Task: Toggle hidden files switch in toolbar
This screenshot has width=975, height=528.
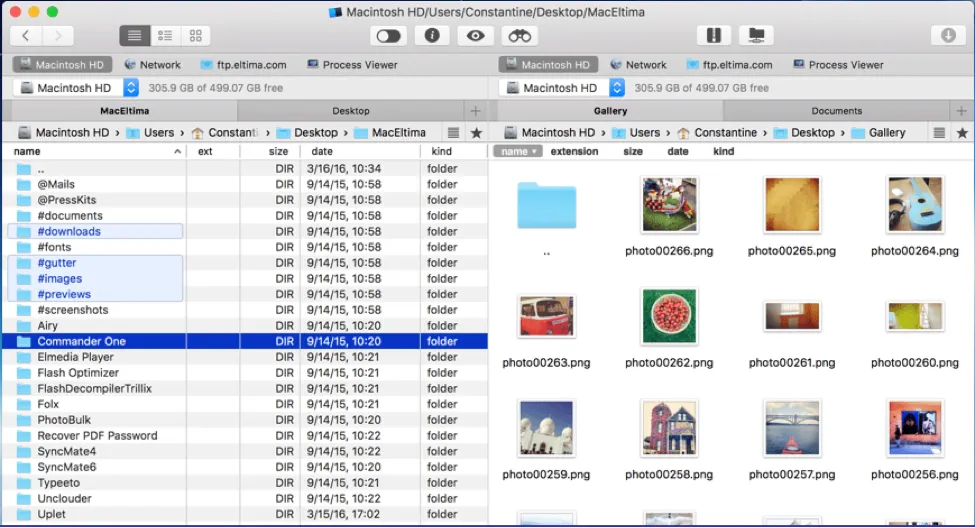Action: coord(390,36)
